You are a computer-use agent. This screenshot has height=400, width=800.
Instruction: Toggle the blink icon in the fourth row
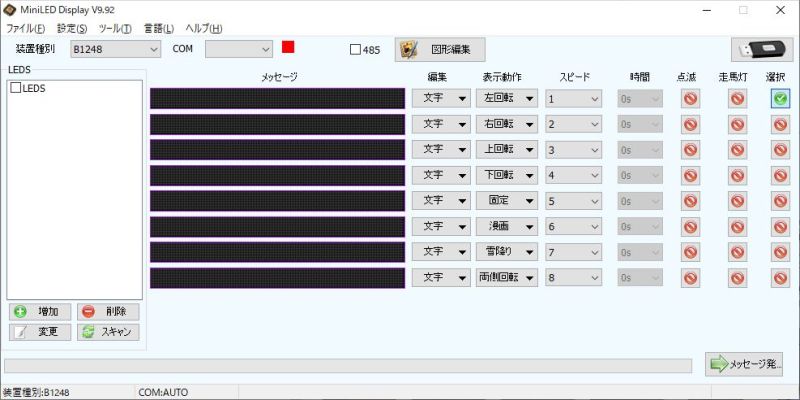click(690, 175)
